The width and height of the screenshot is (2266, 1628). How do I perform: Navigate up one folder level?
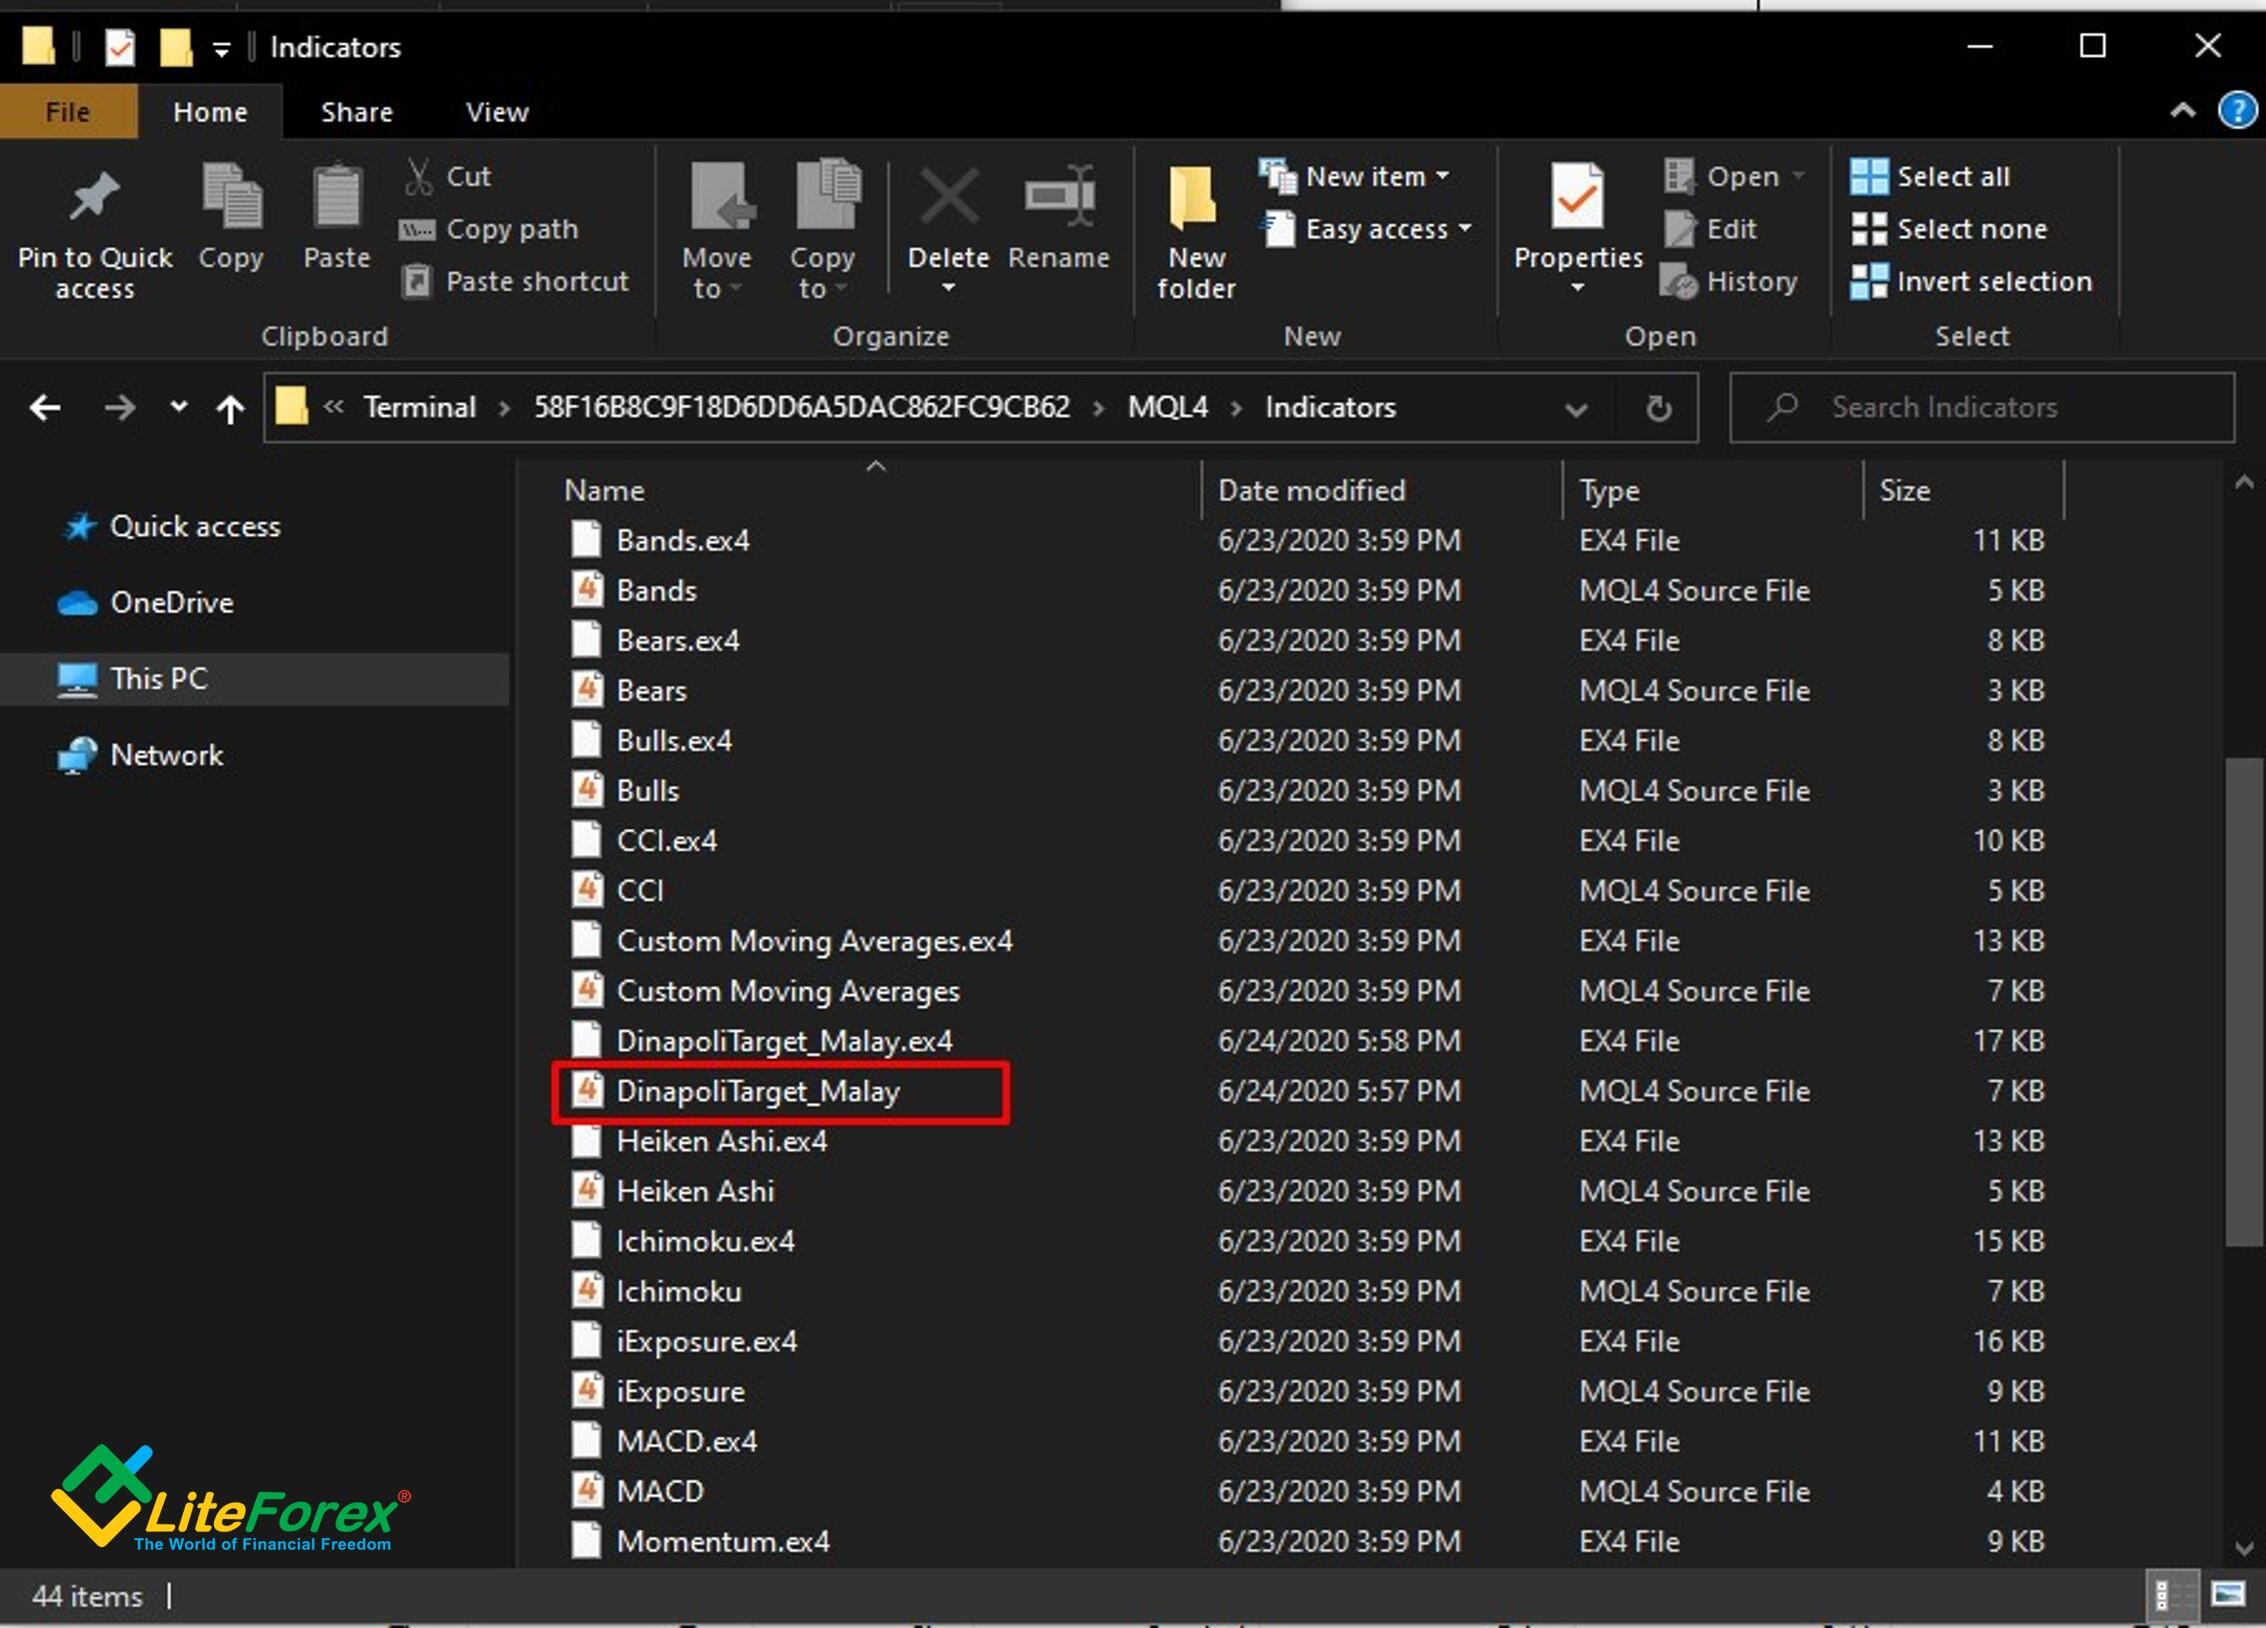tap(230, 408)
